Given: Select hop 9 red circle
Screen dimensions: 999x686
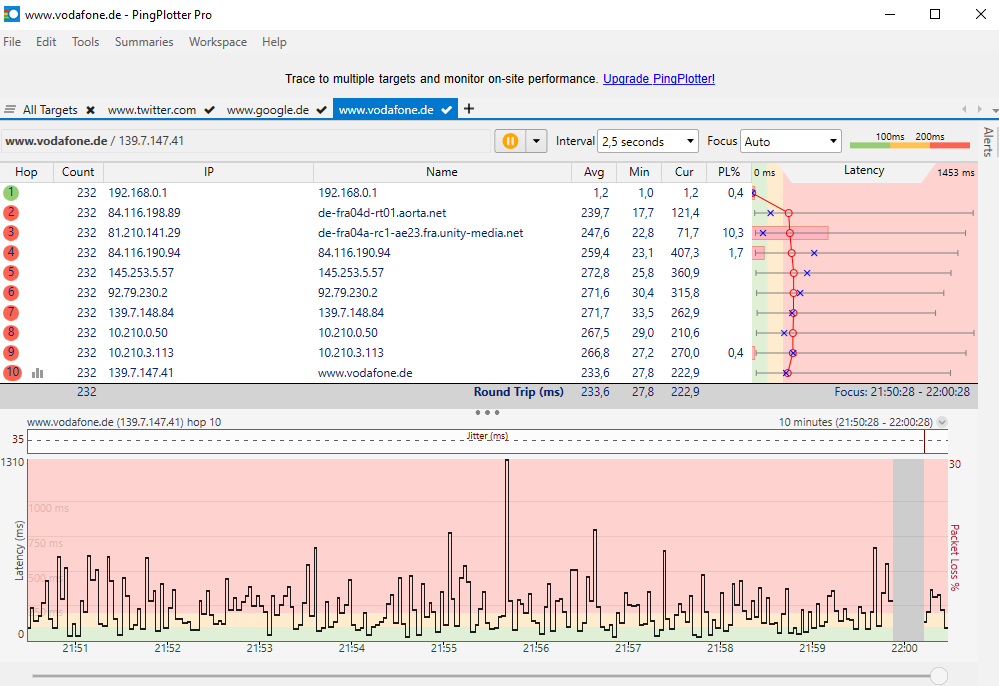Looking at the screenshot, I should 11,352.
